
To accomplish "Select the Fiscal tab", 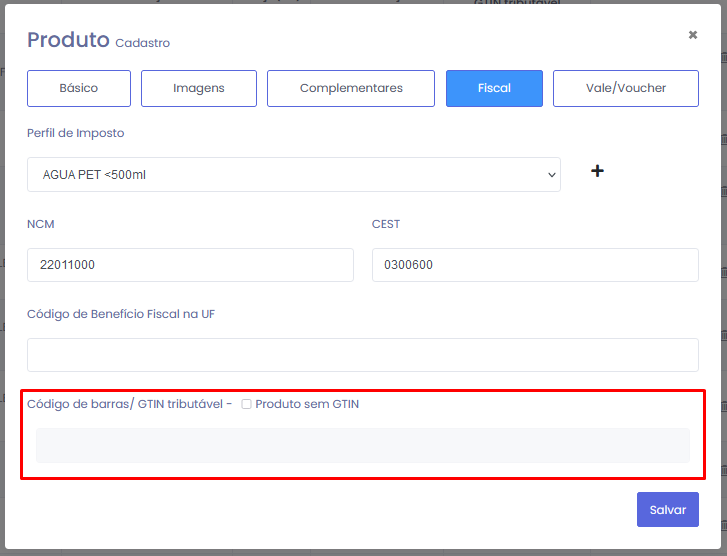I will tap(494, 88).
